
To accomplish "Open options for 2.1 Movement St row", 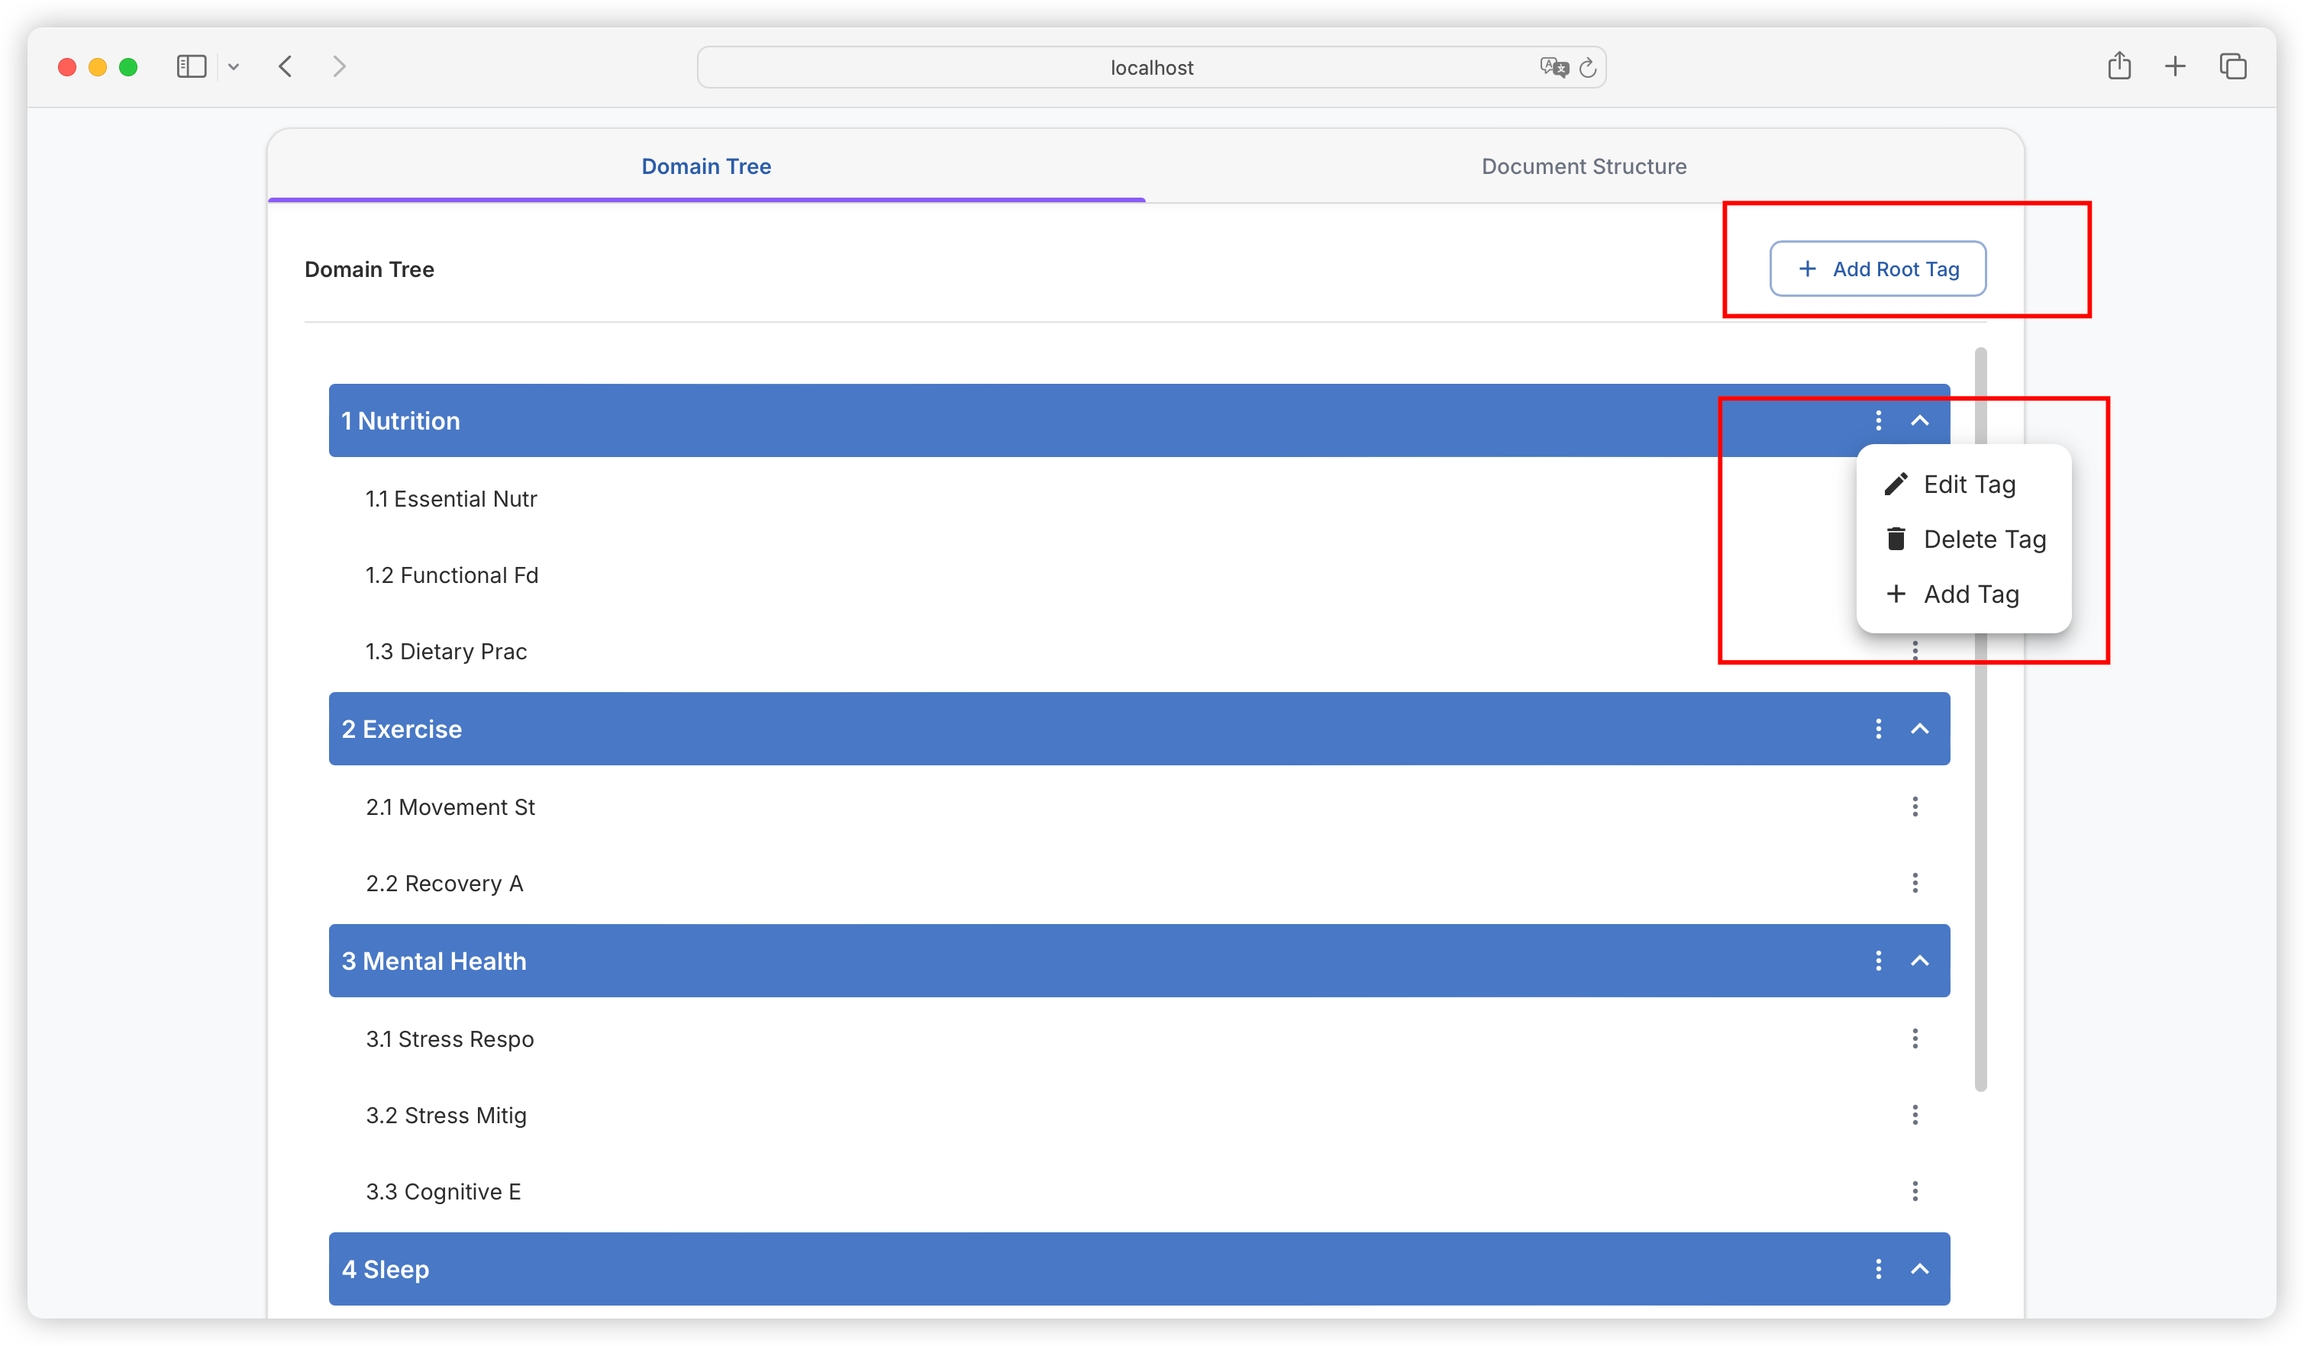I will [1915, 807].
